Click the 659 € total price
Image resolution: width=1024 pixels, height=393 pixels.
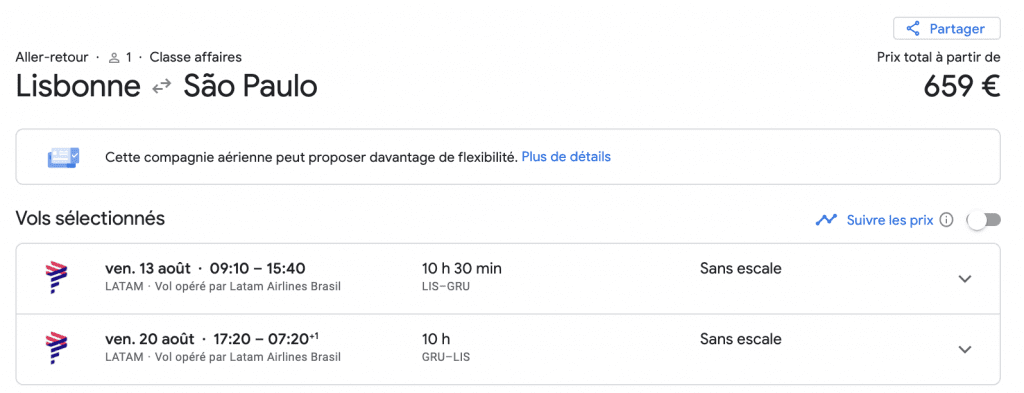(962, 86)
